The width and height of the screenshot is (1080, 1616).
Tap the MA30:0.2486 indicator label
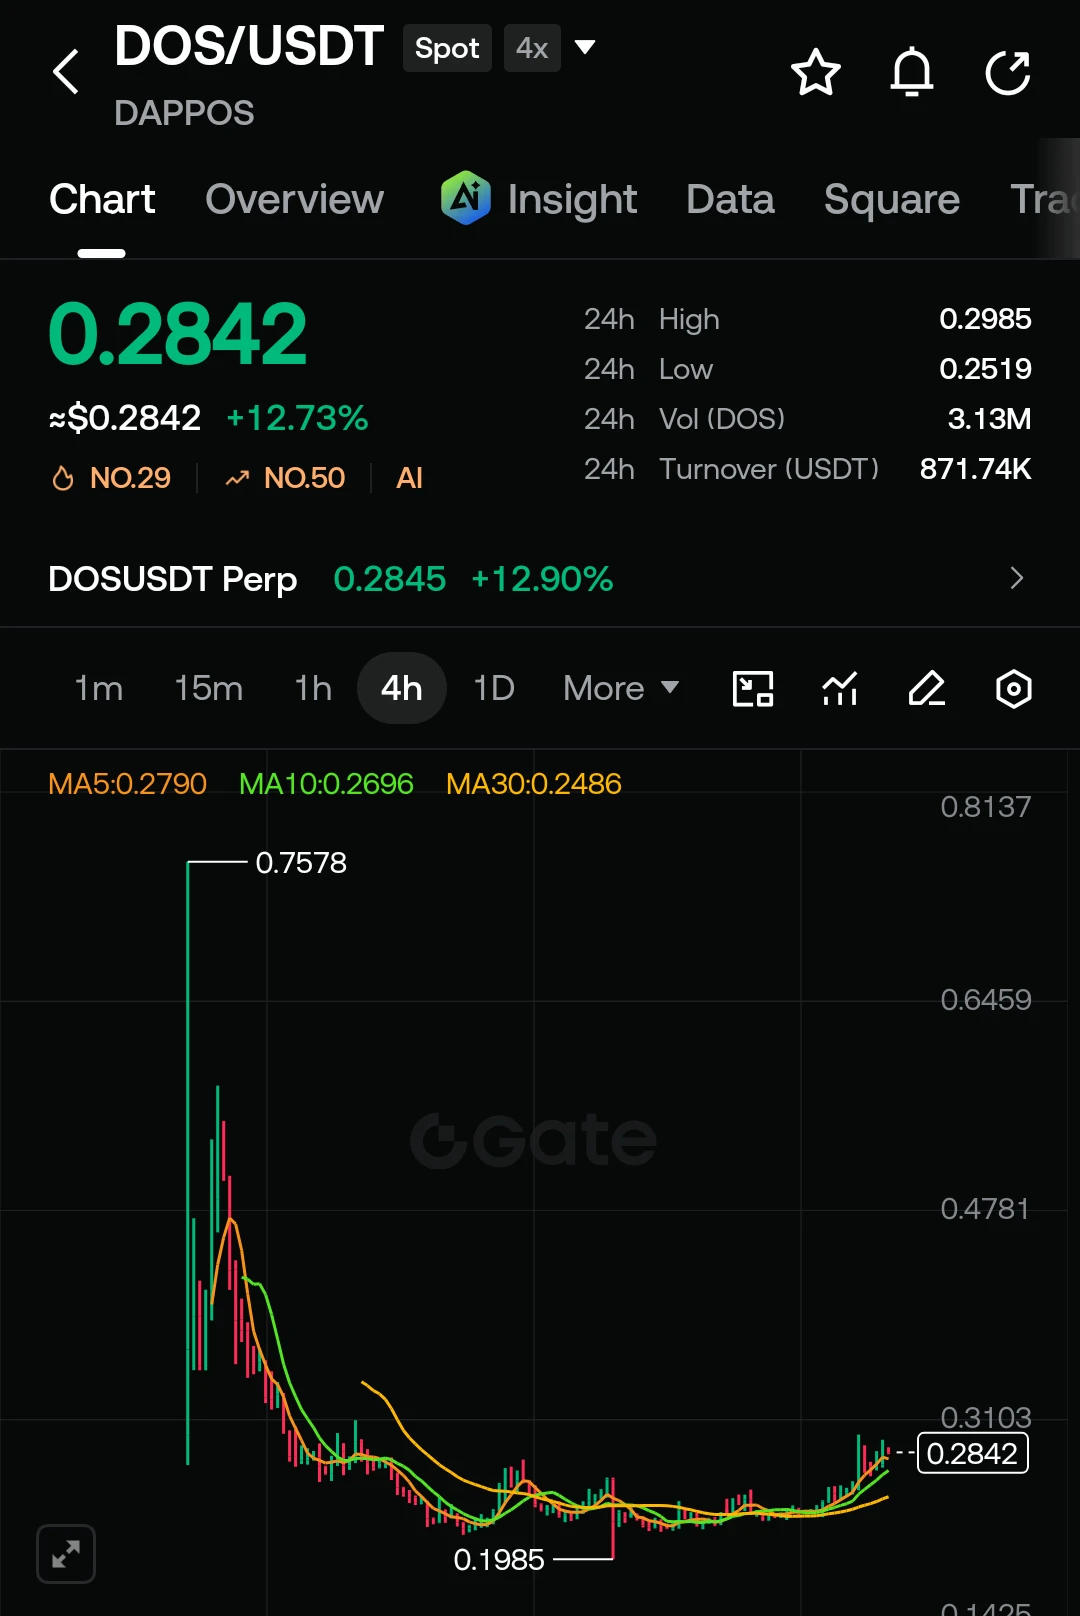click(534, 783)
